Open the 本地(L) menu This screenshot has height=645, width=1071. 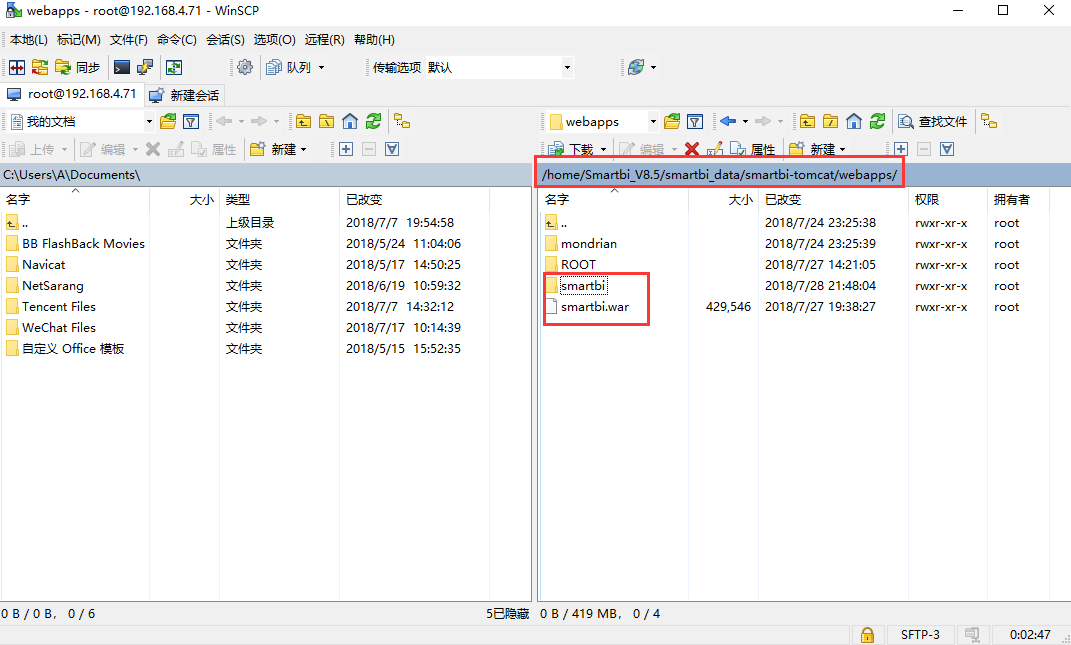coord(29,40)
